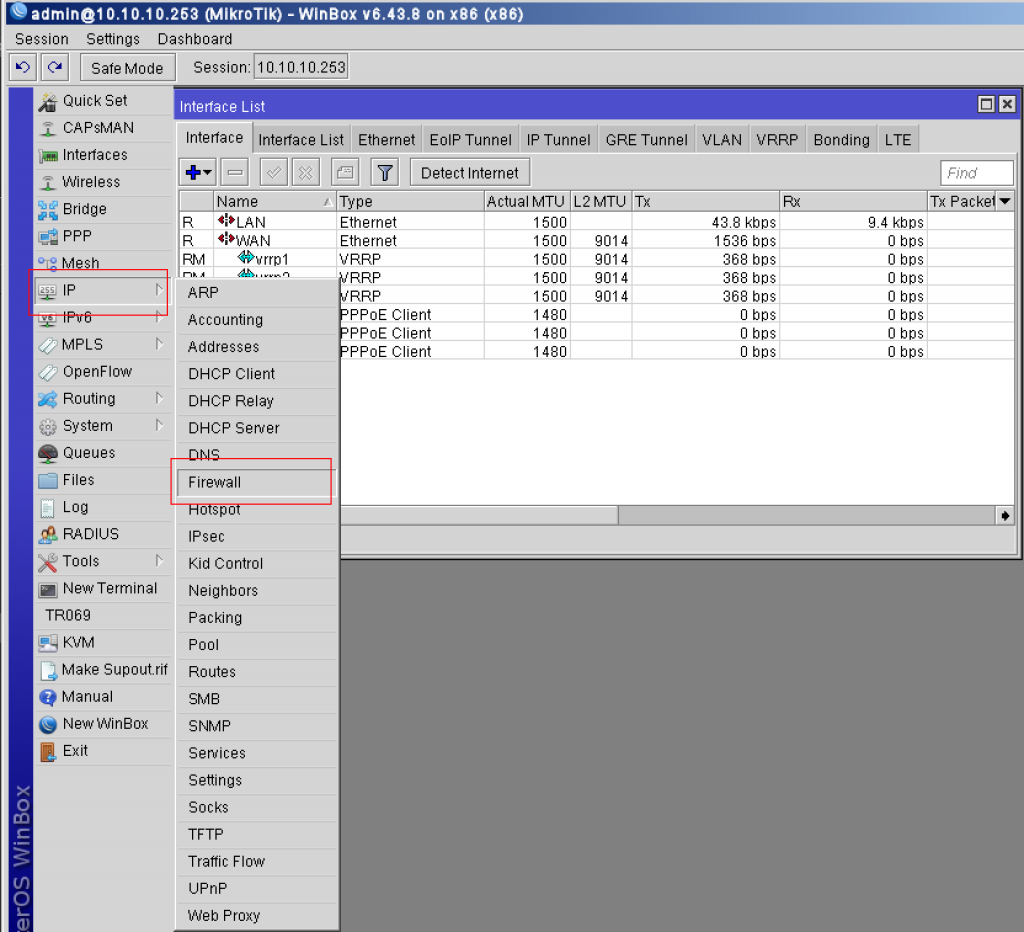Click the disable (X) toolbar button
Viewport: 1024px width, 932px height.
pyautogui.click(x=306, y=173)
